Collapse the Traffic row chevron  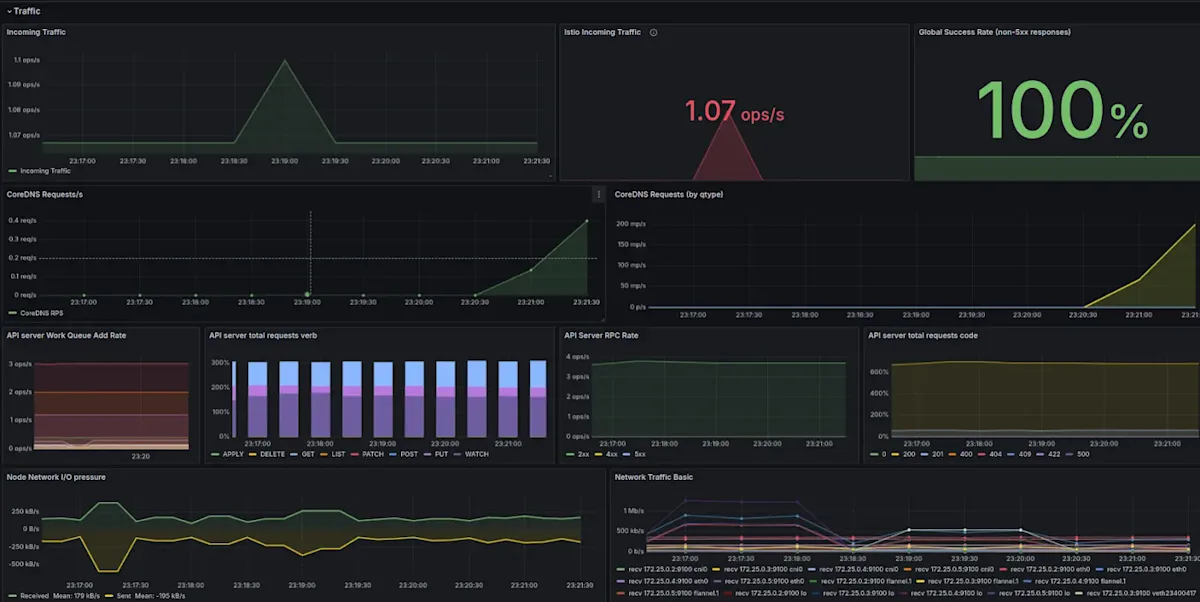tap(9, 11)
